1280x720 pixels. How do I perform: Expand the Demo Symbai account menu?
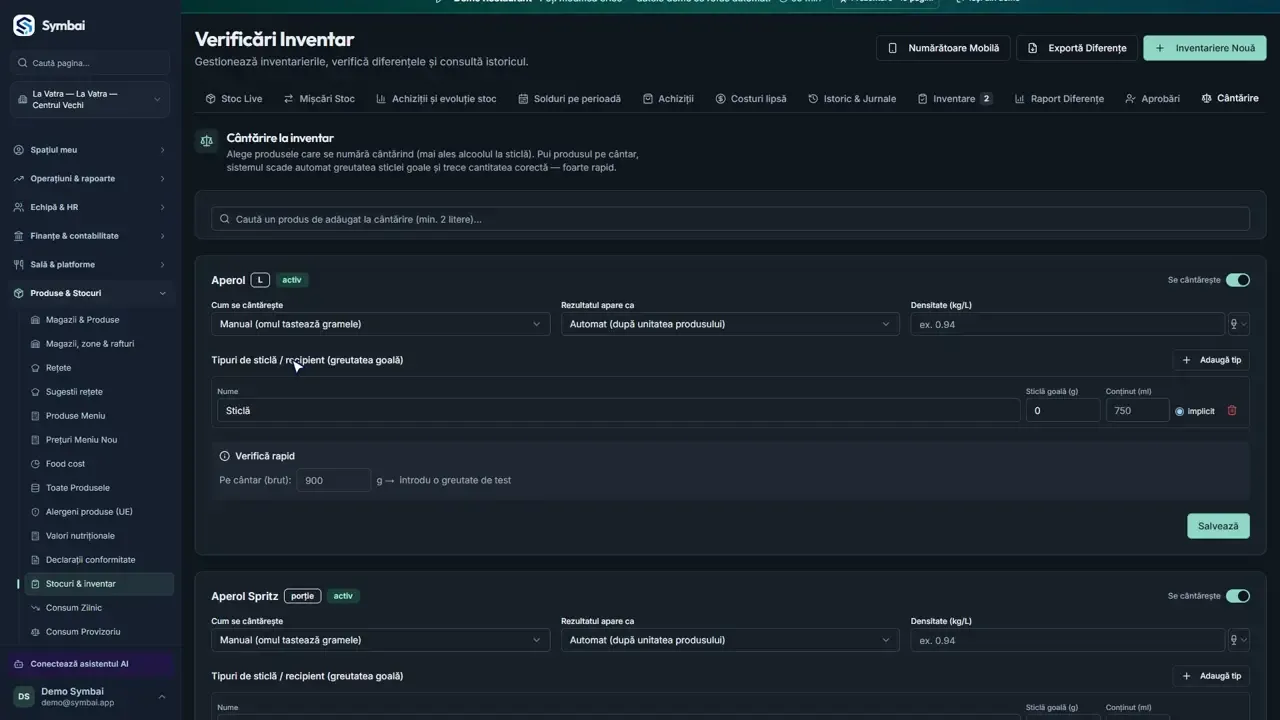point(90,697)
